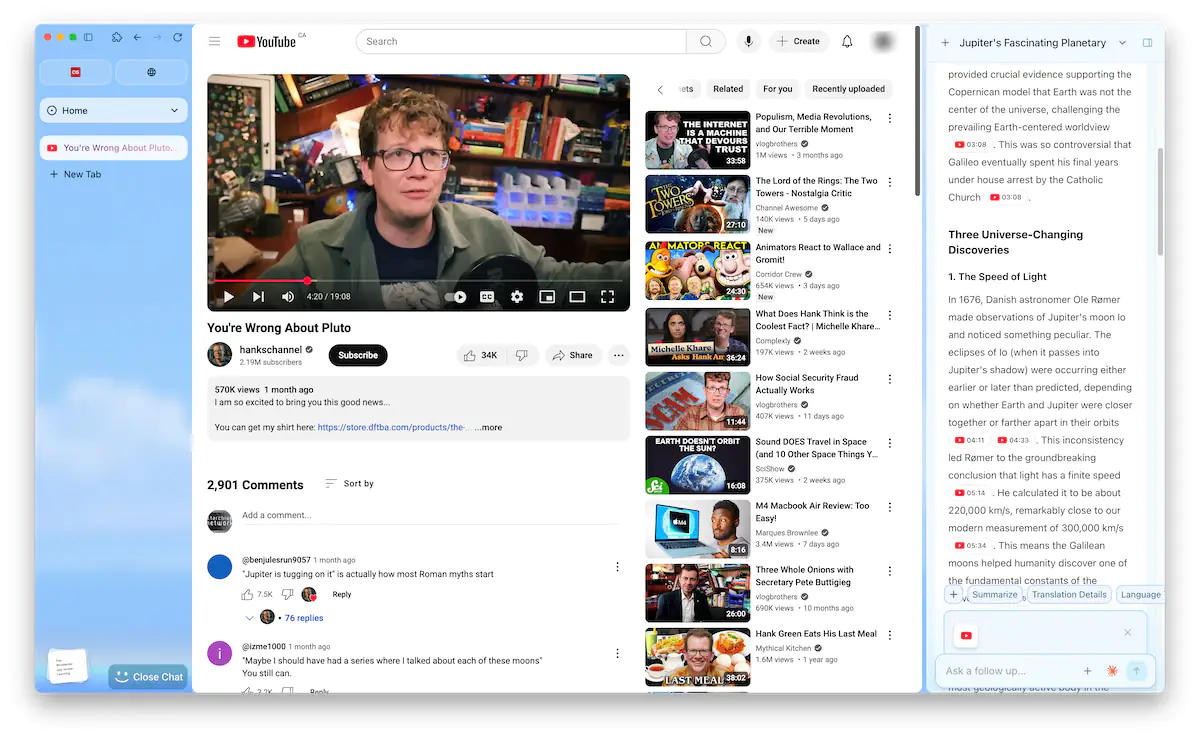Subscribe to hankschannel
Viewport: 1200px width, 739px height.
pos(358,355)
